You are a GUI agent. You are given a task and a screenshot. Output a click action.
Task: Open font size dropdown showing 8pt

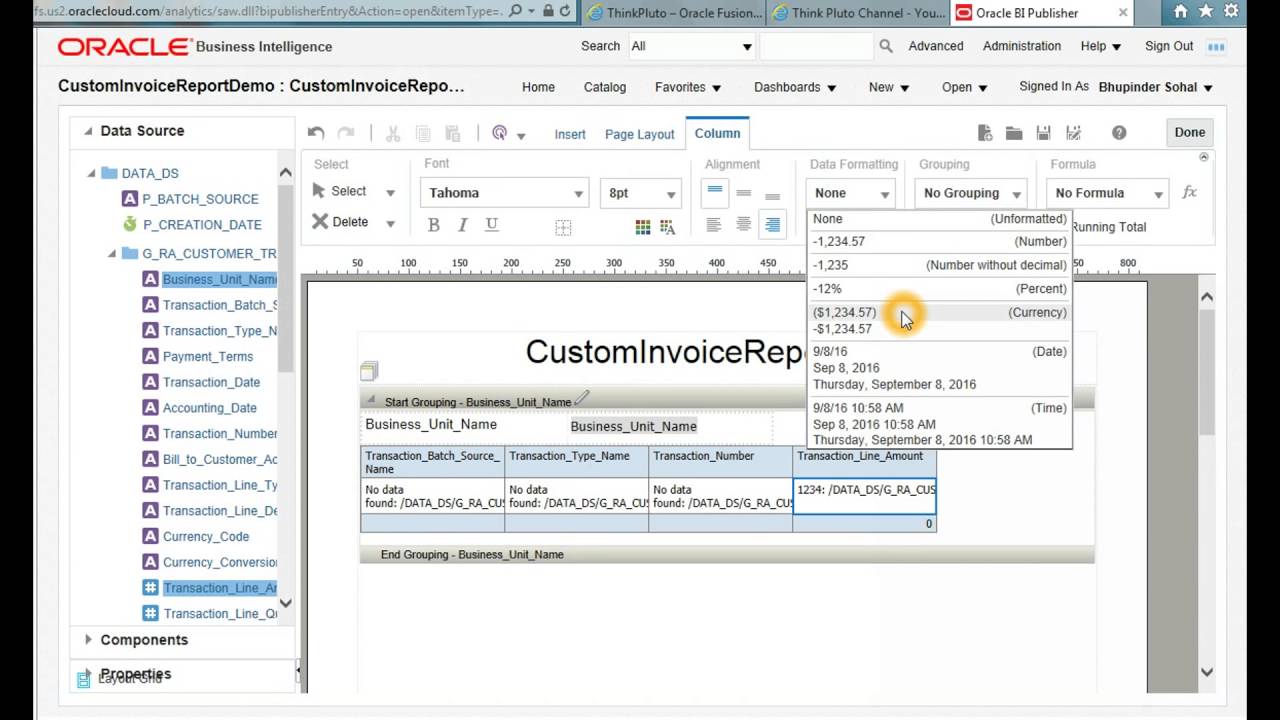[642, 193]
